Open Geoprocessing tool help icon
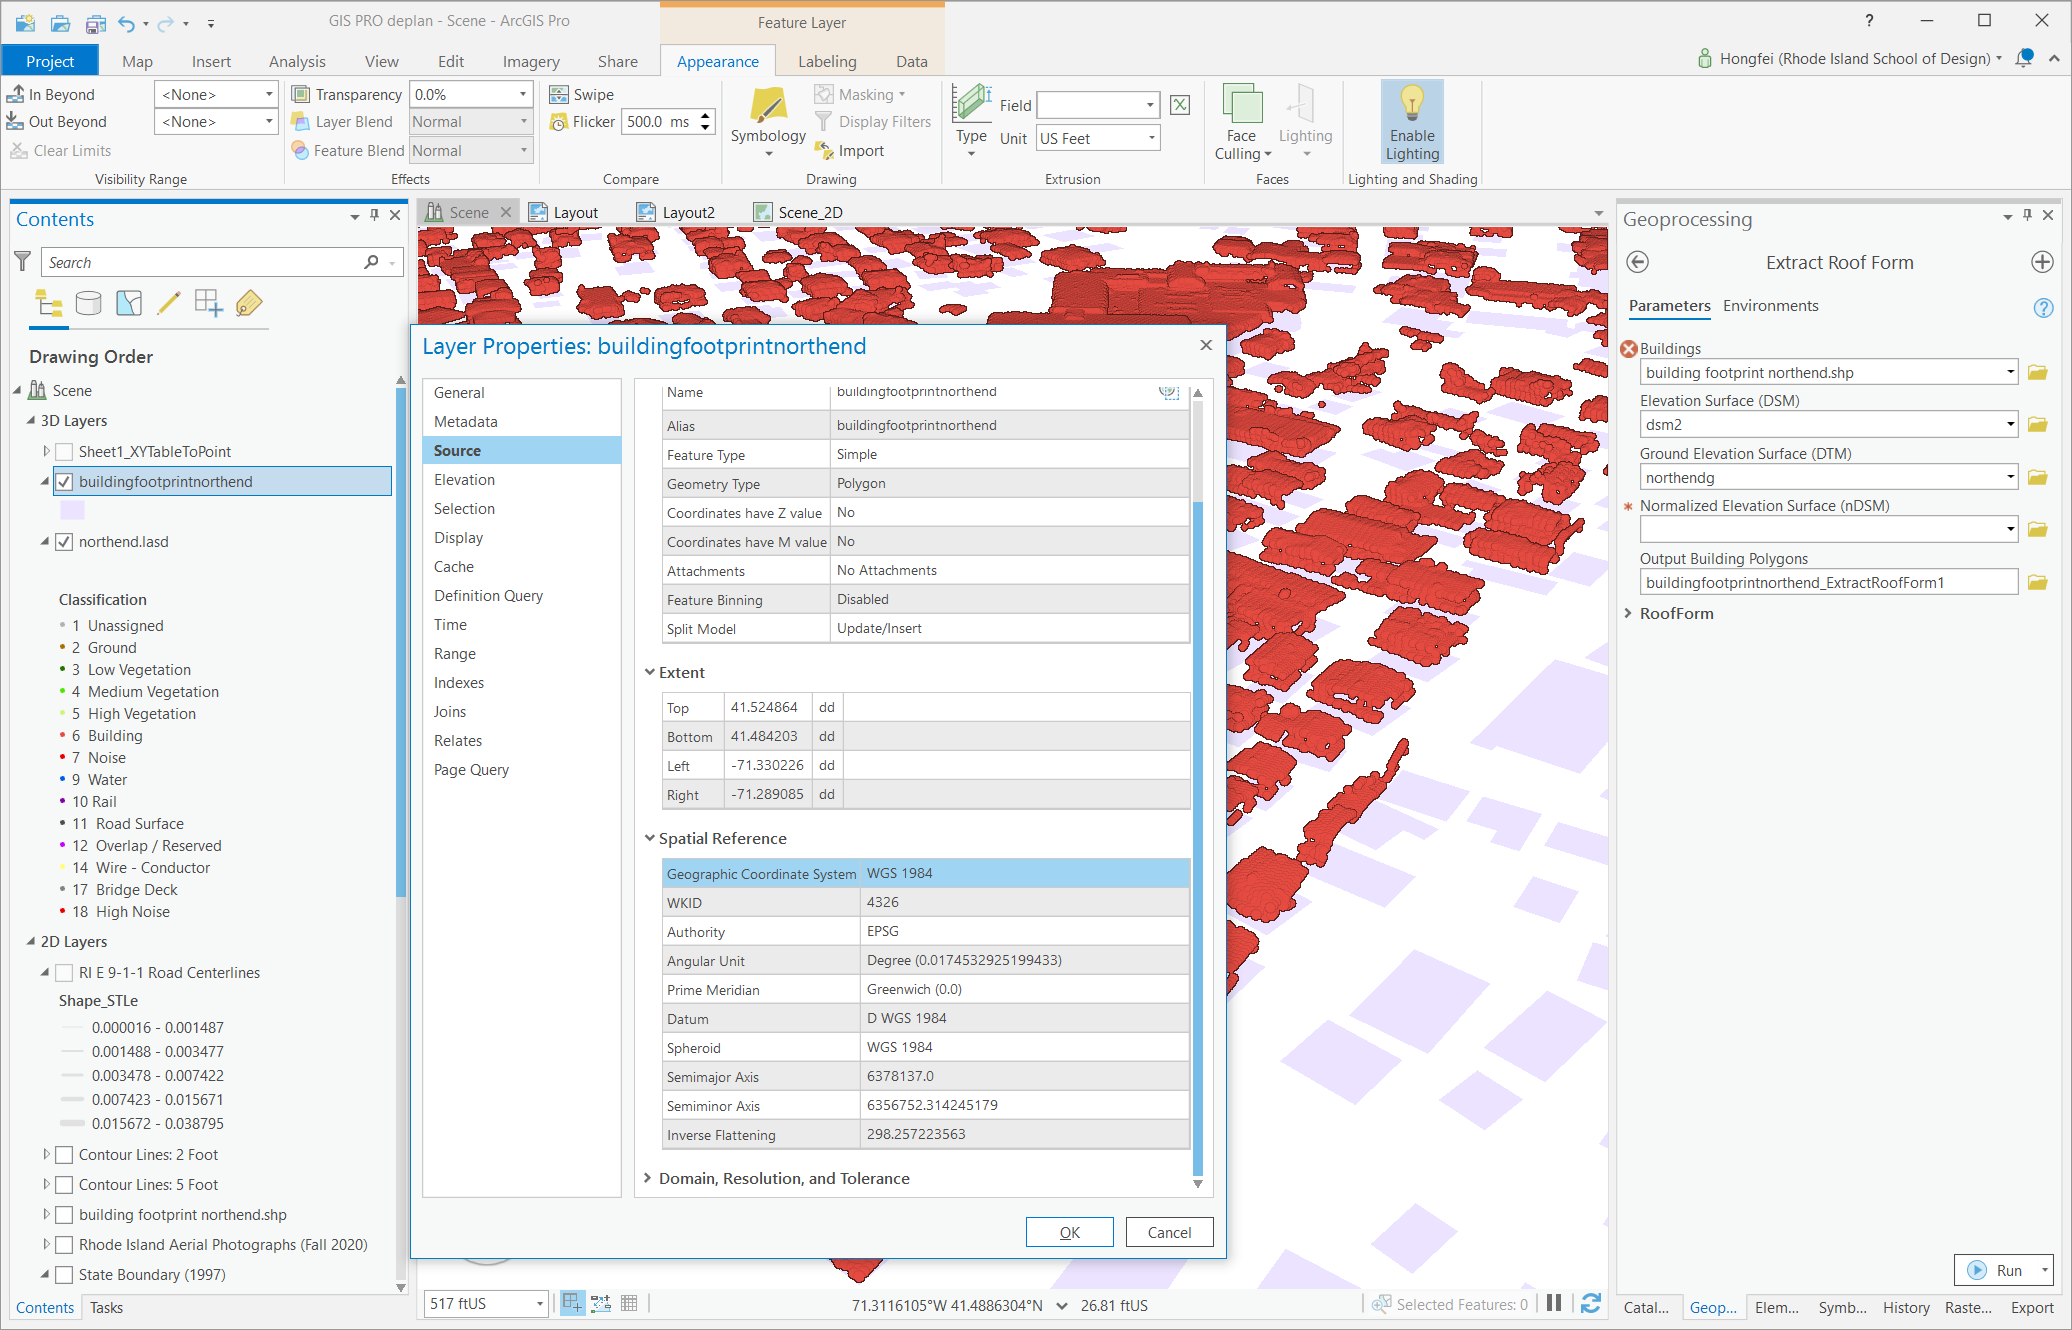 pyautogui.click(x=2043, y=307)
